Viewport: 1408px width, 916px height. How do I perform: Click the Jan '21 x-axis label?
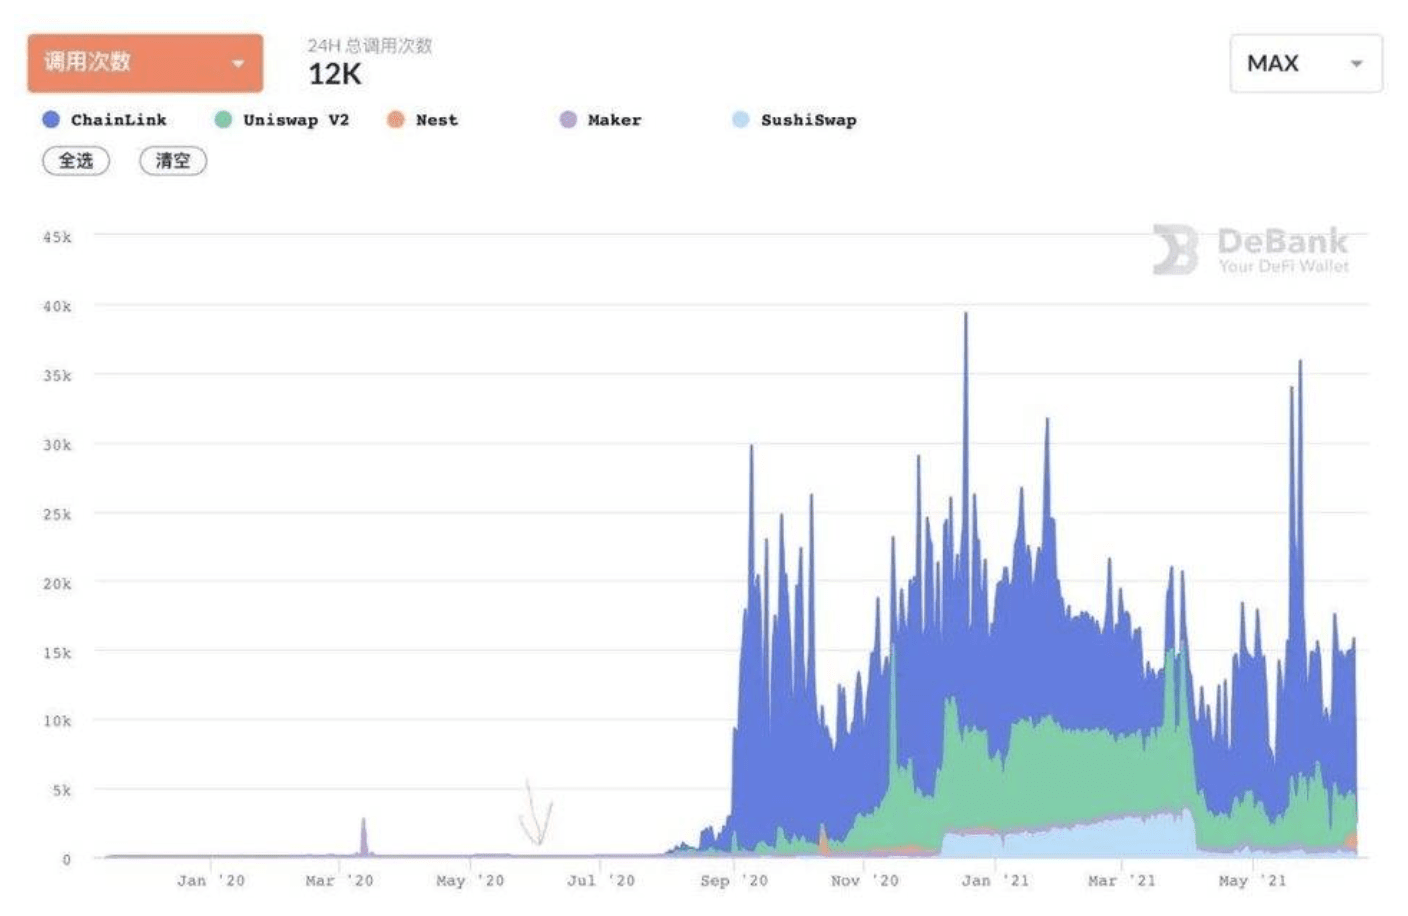tap(995, 881)
